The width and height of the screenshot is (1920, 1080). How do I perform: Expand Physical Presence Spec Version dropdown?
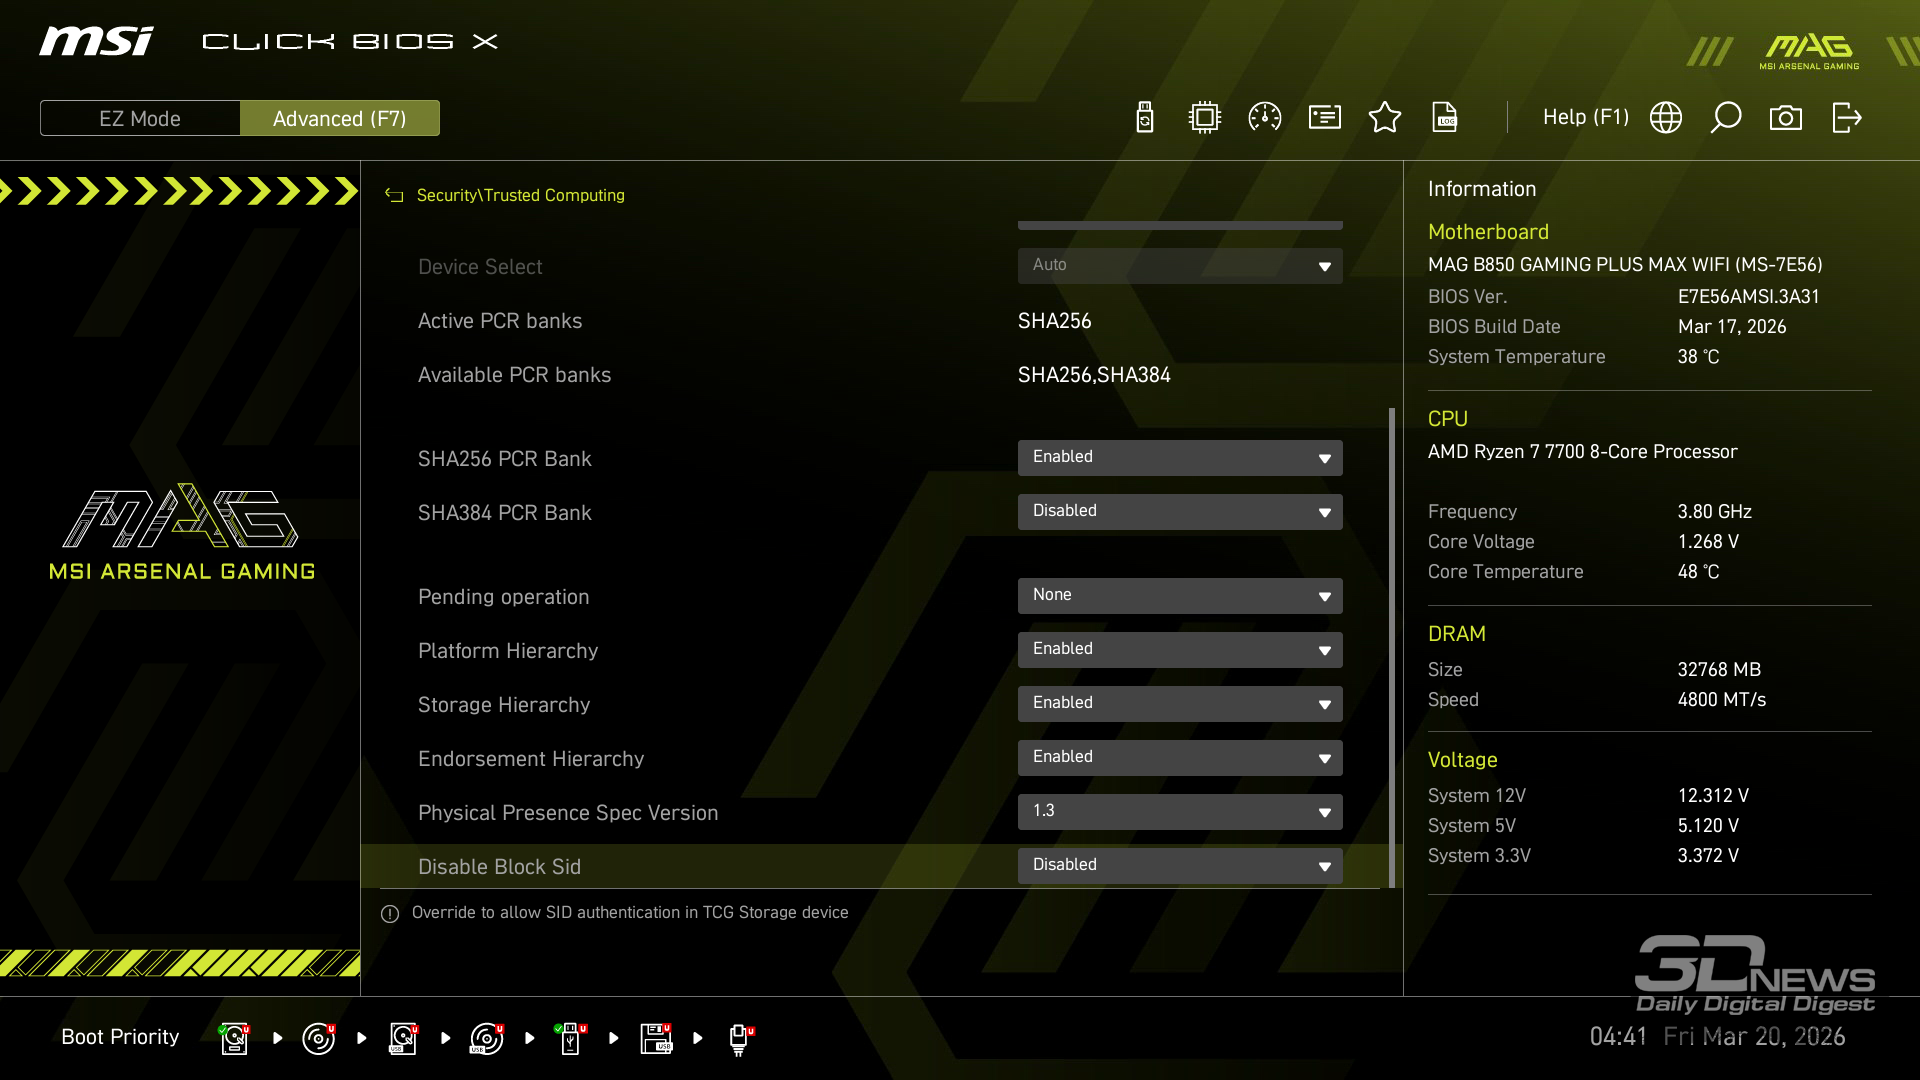pos(1180,812)
